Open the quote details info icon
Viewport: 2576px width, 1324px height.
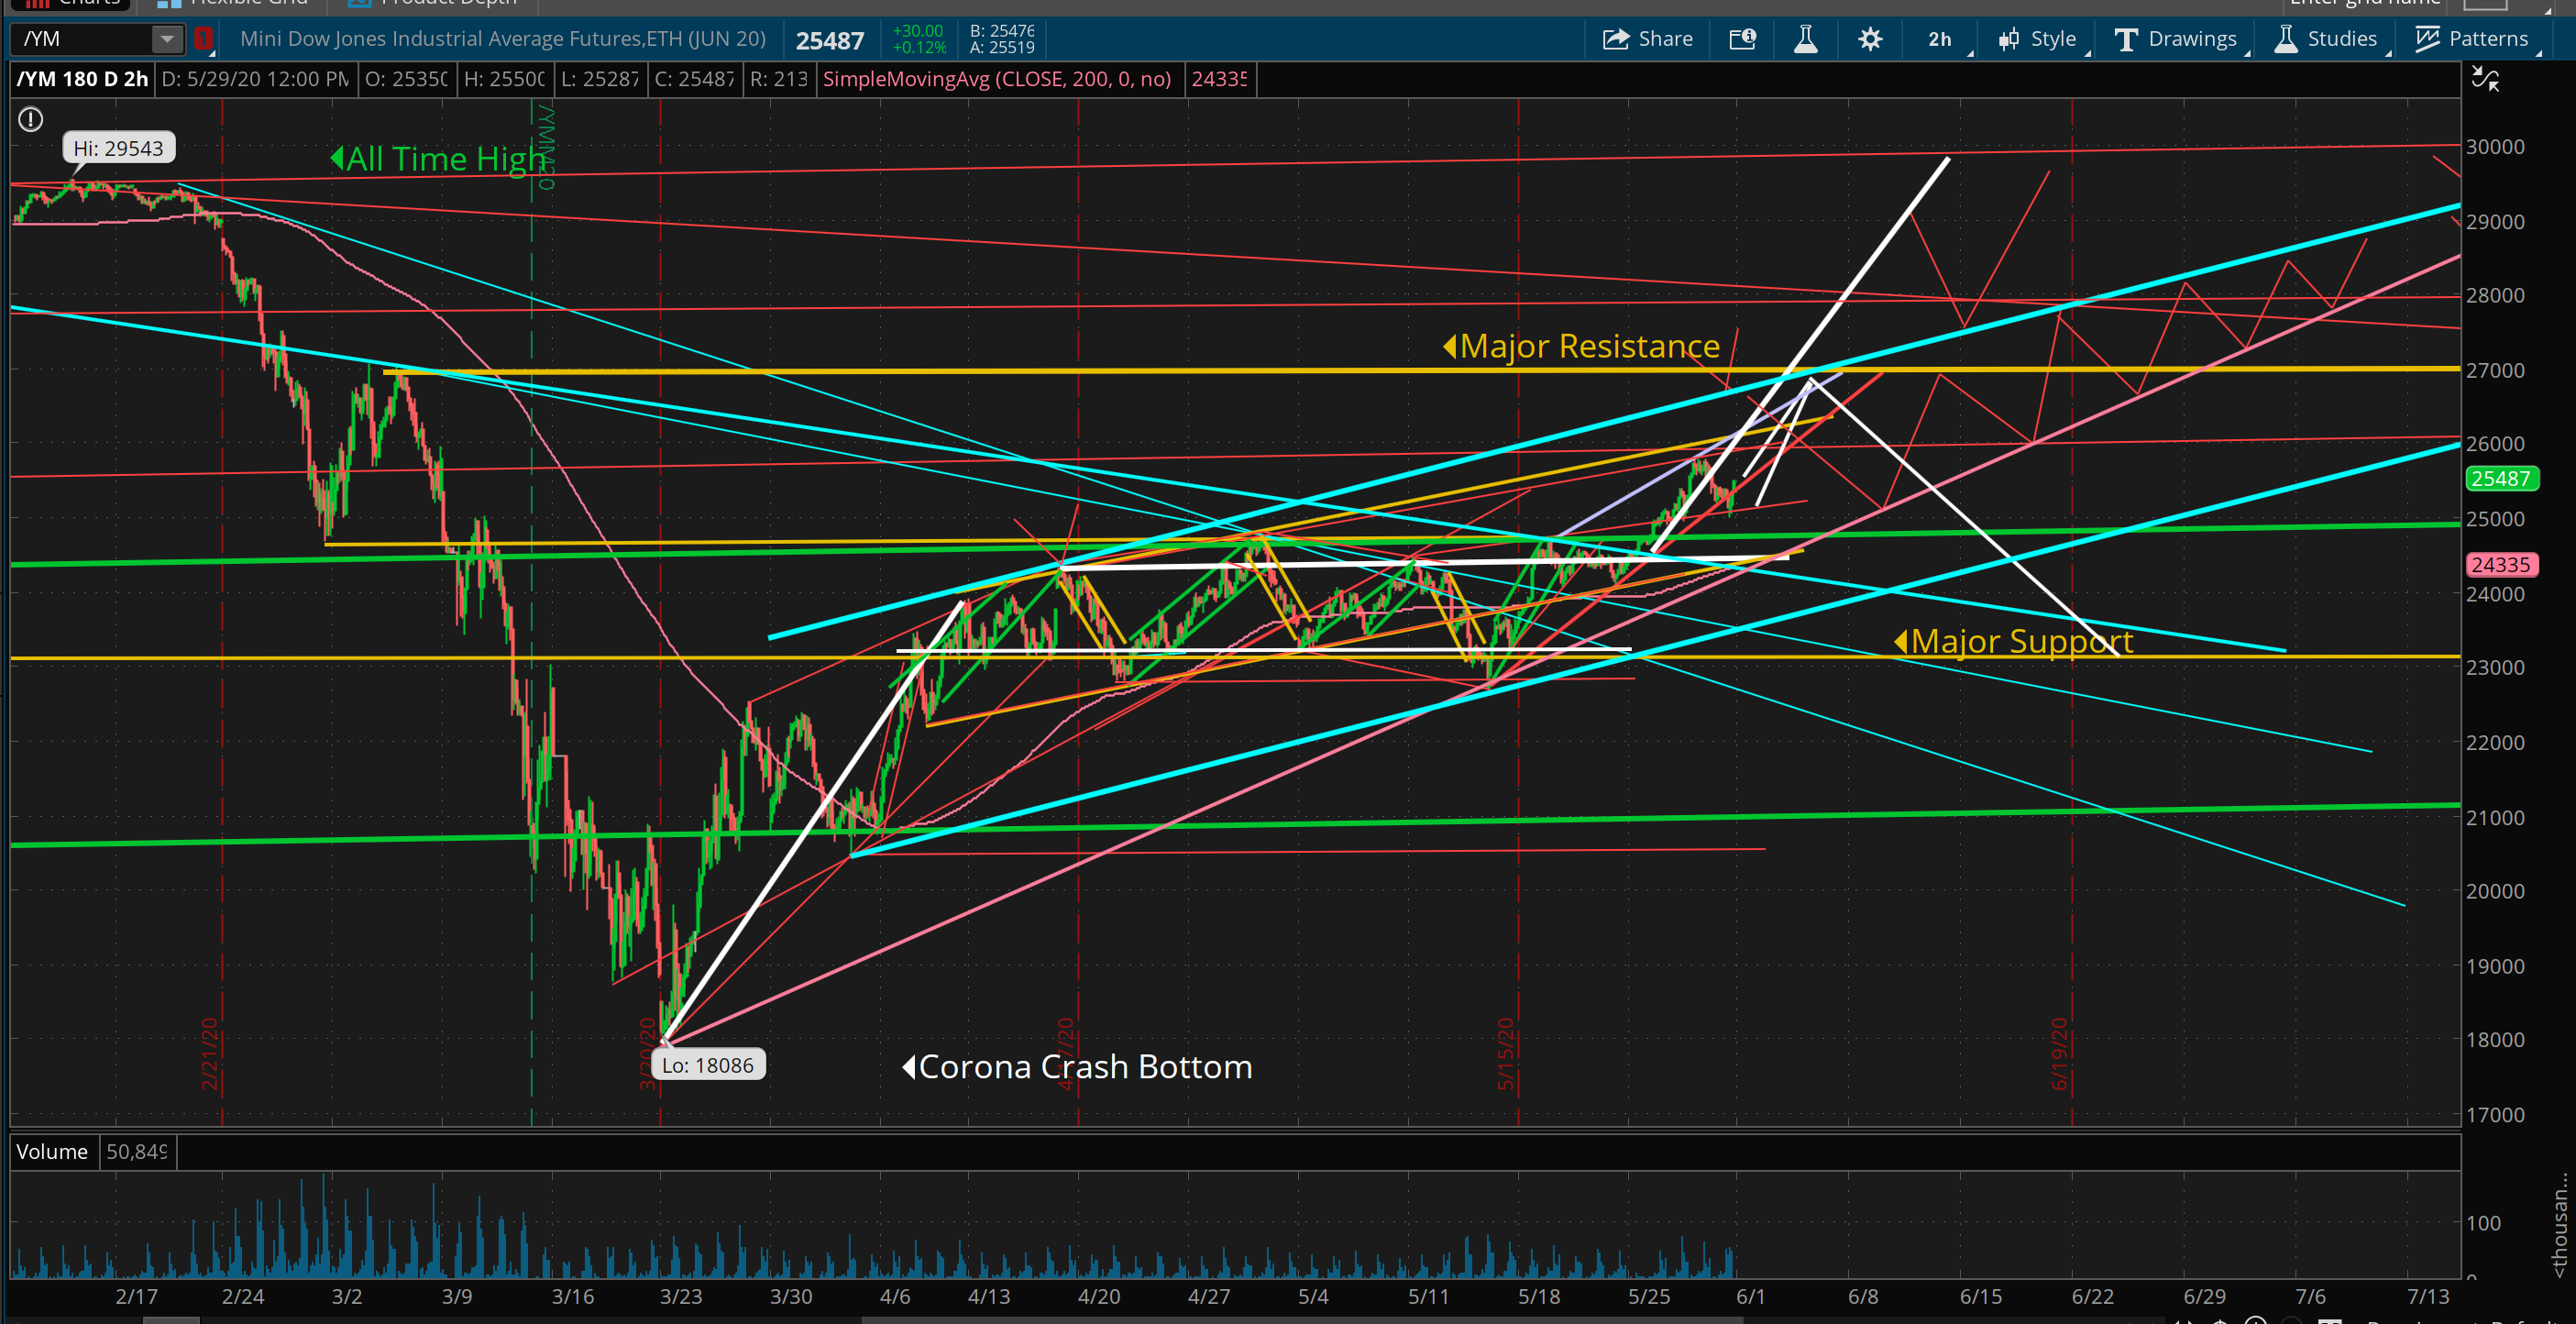click(1742, 39)
